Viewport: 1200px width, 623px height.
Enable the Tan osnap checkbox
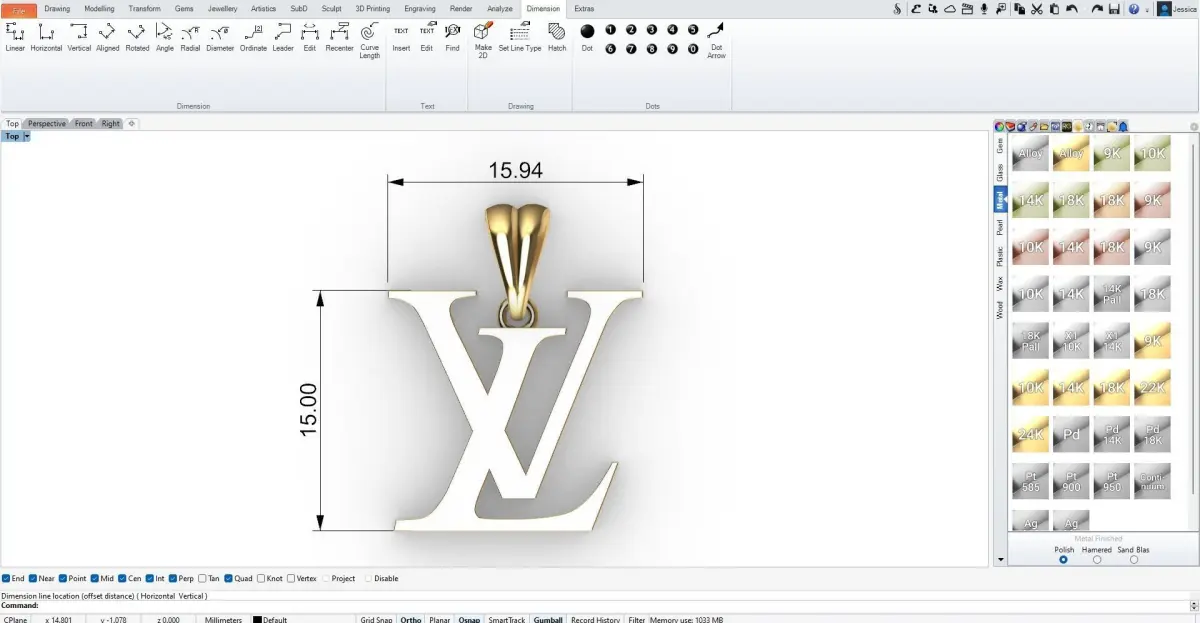[203, 578]
